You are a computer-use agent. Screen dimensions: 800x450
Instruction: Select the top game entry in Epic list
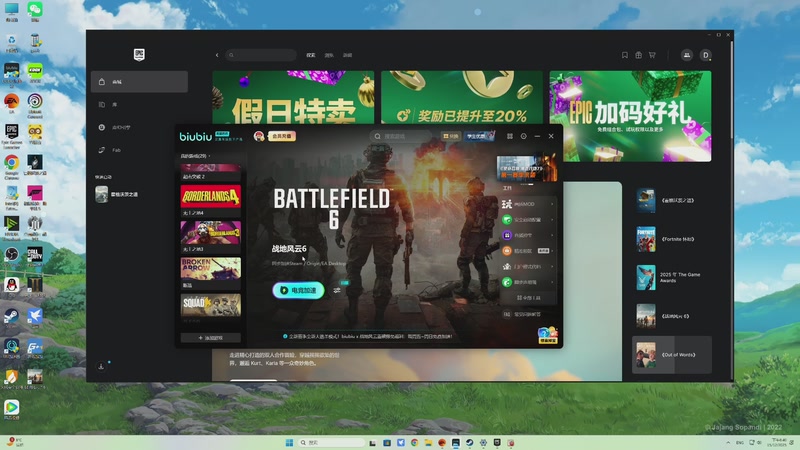click(671, 201)
